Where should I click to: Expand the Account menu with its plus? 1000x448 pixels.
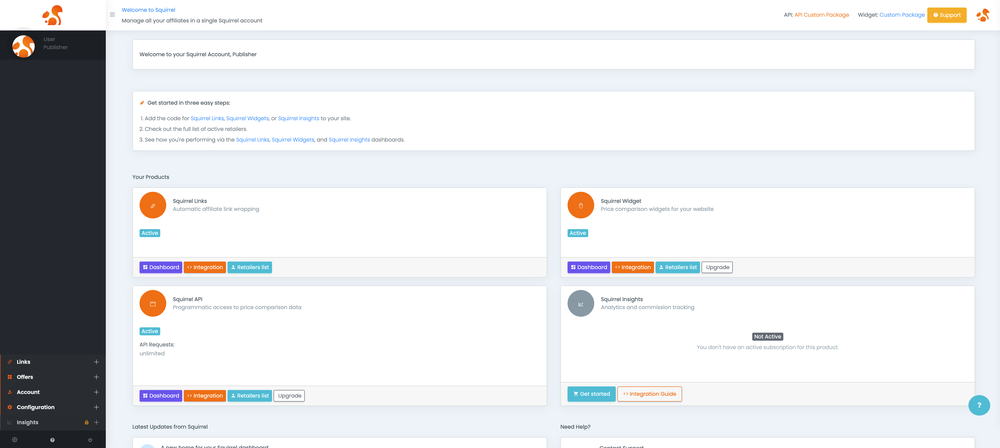click(x=96, y=392)
